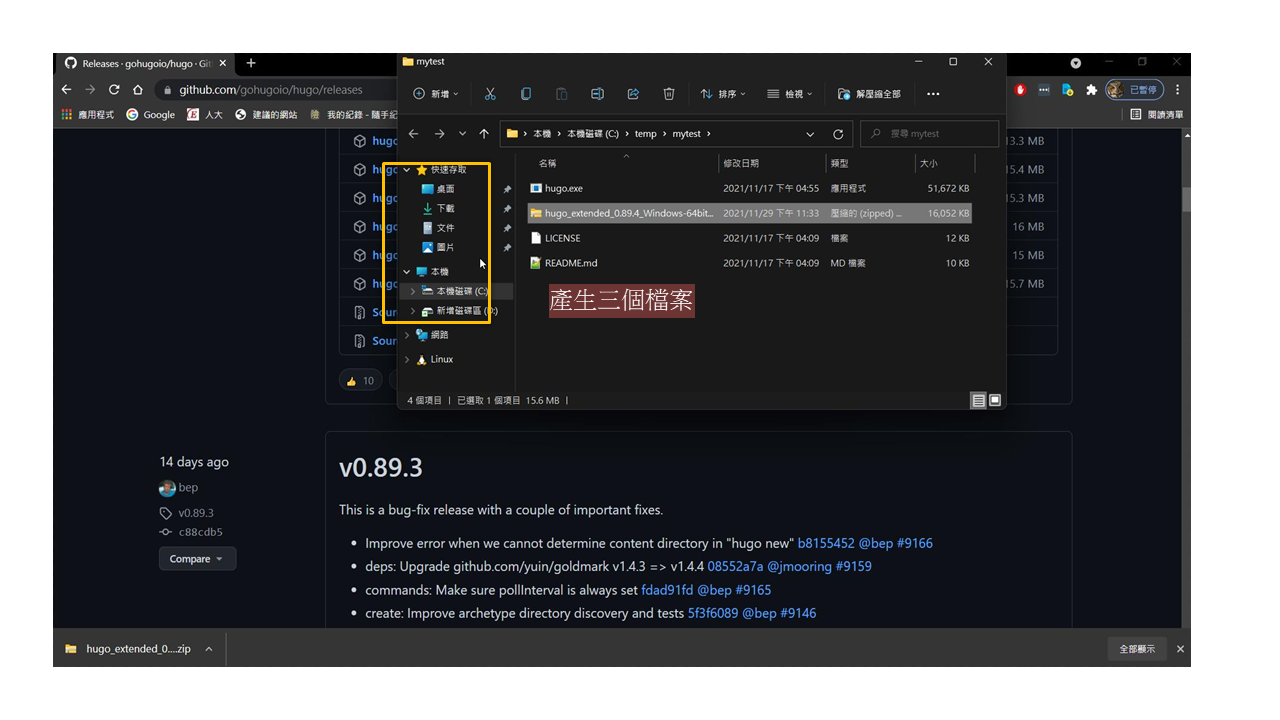Close the Chrome download bar

coord(1180,649)
